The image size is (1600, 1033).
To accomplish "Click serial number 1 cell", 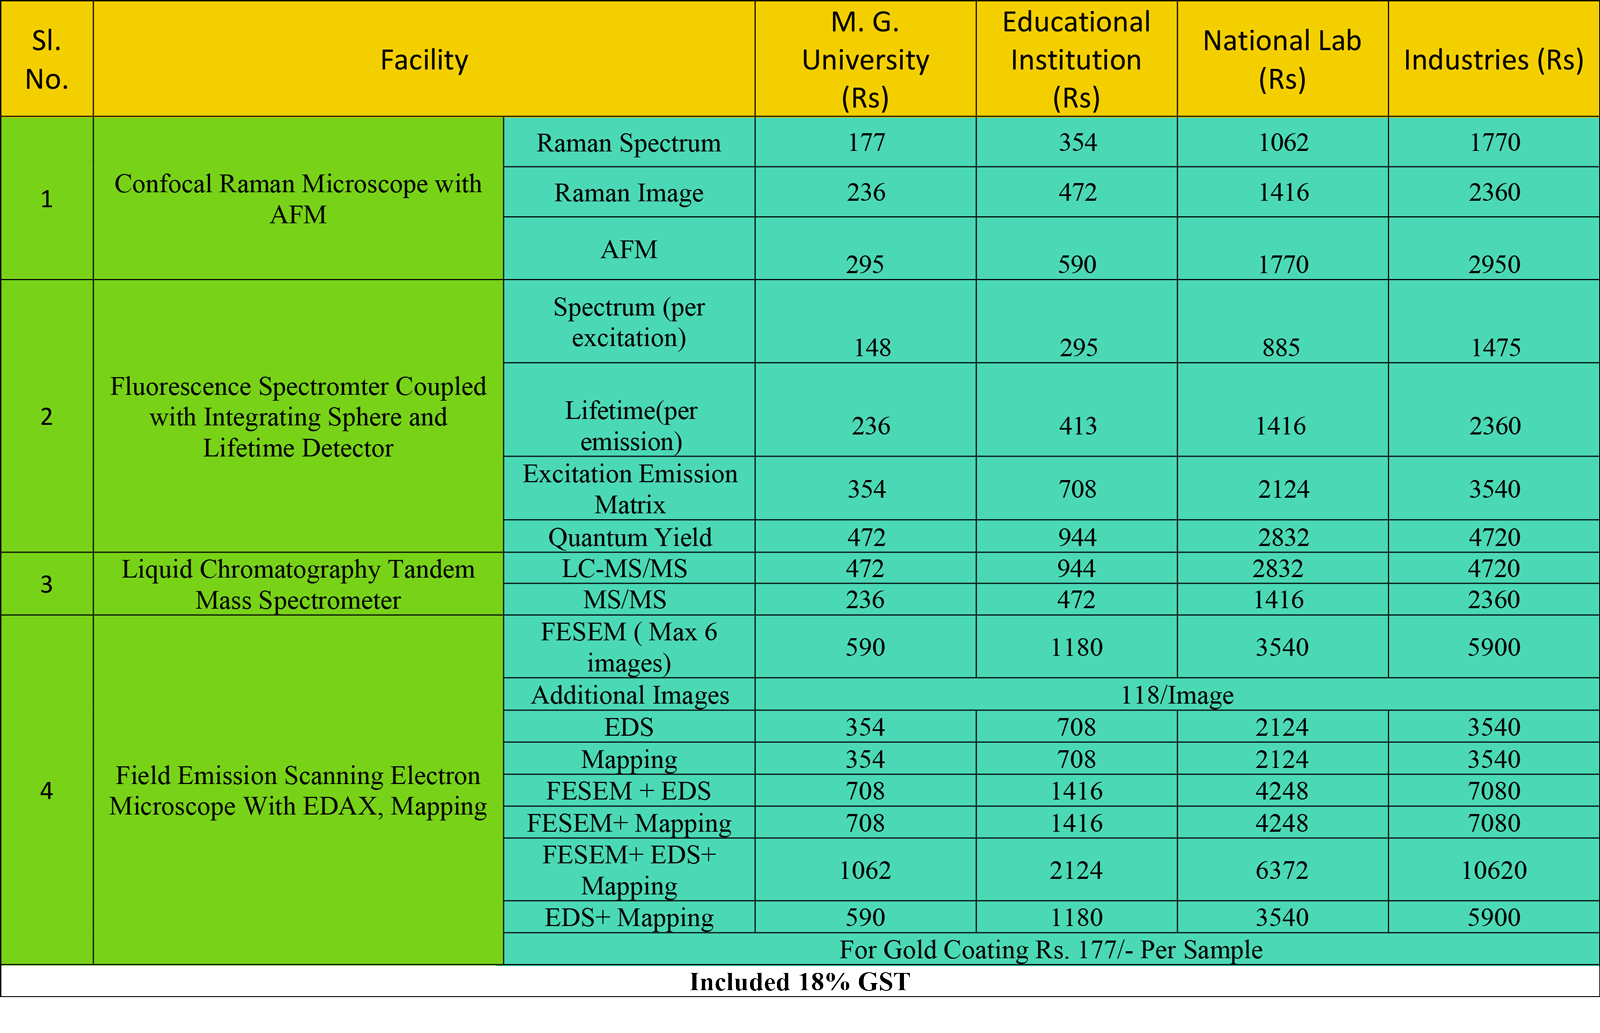I will pyautogui.click(x=47, y=199).
